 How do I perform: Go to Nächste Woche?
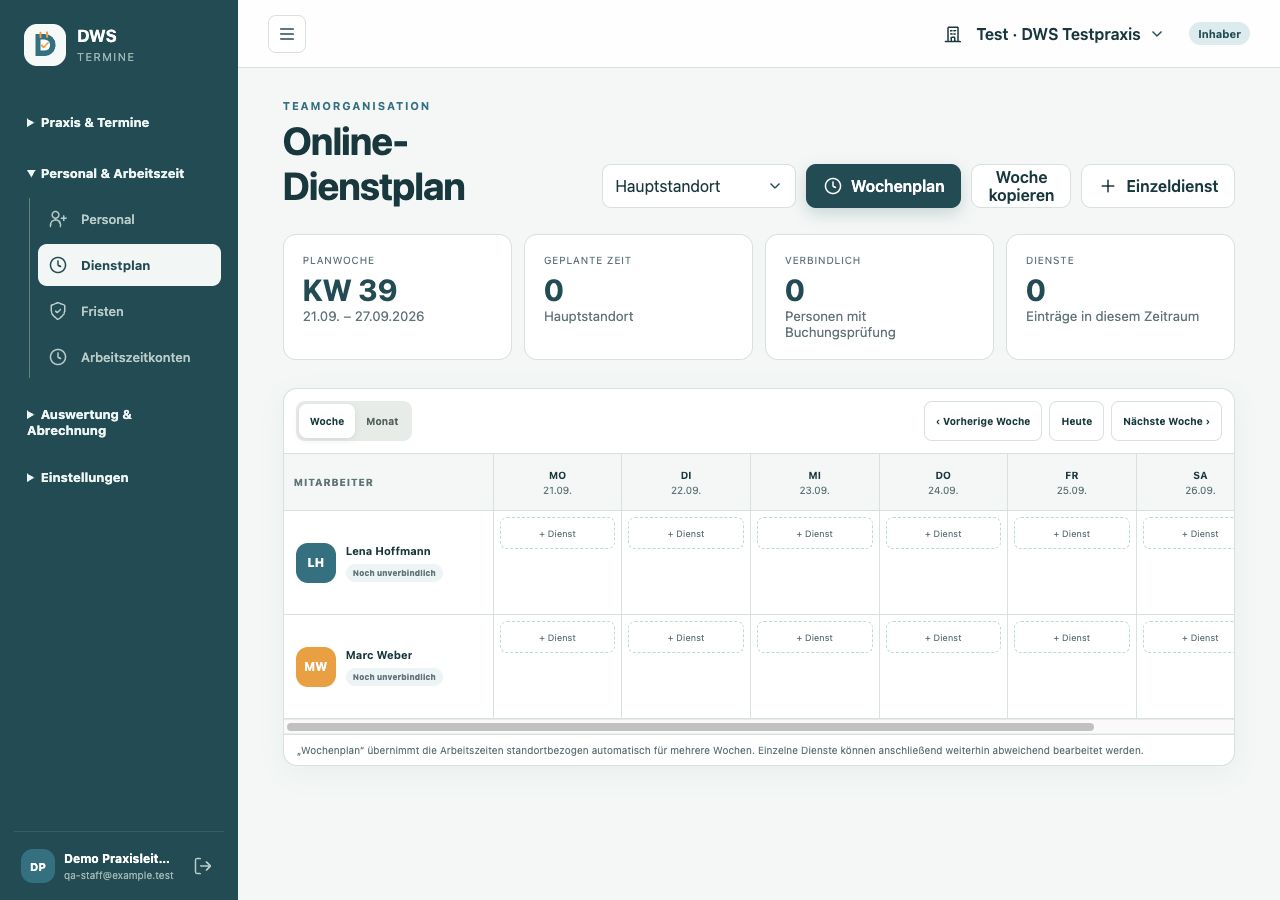point(1166,421)
